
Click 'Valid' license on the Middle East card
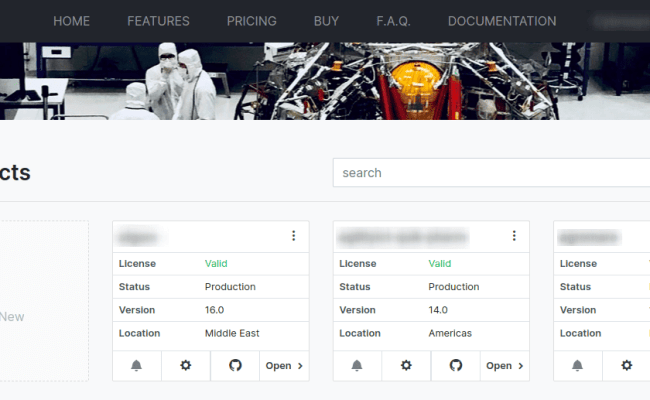tap(216, 264)
